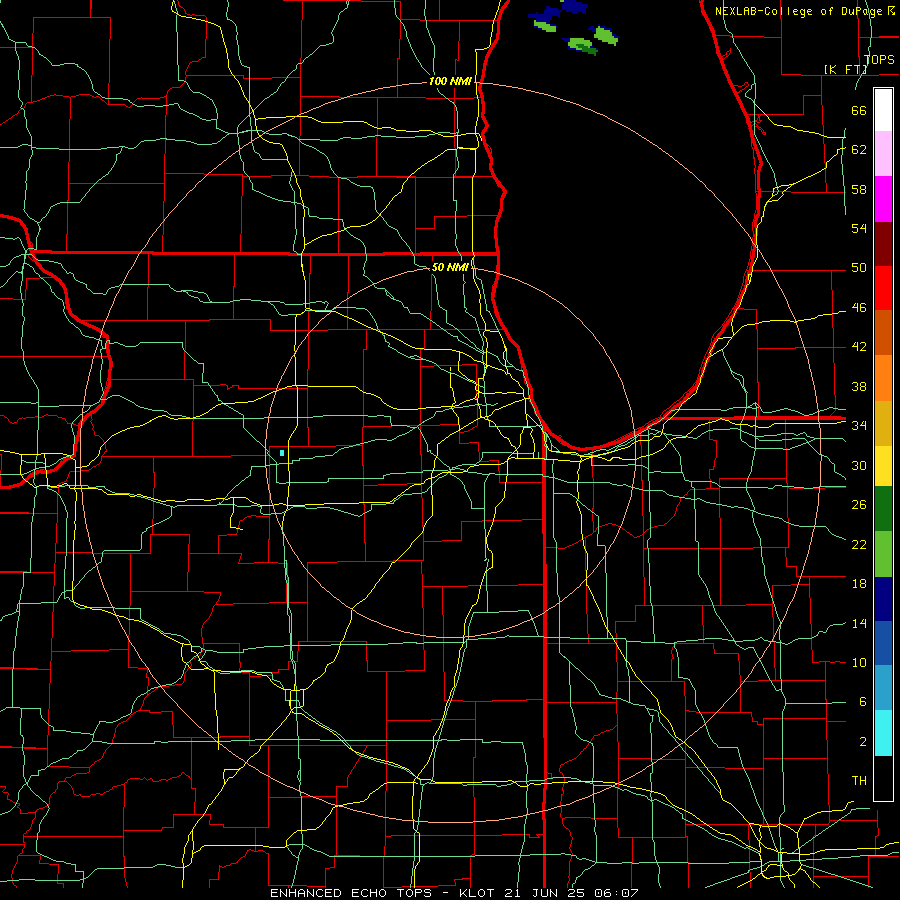Click the medium blue legend band
900x900 pixels.
point(883,643)
